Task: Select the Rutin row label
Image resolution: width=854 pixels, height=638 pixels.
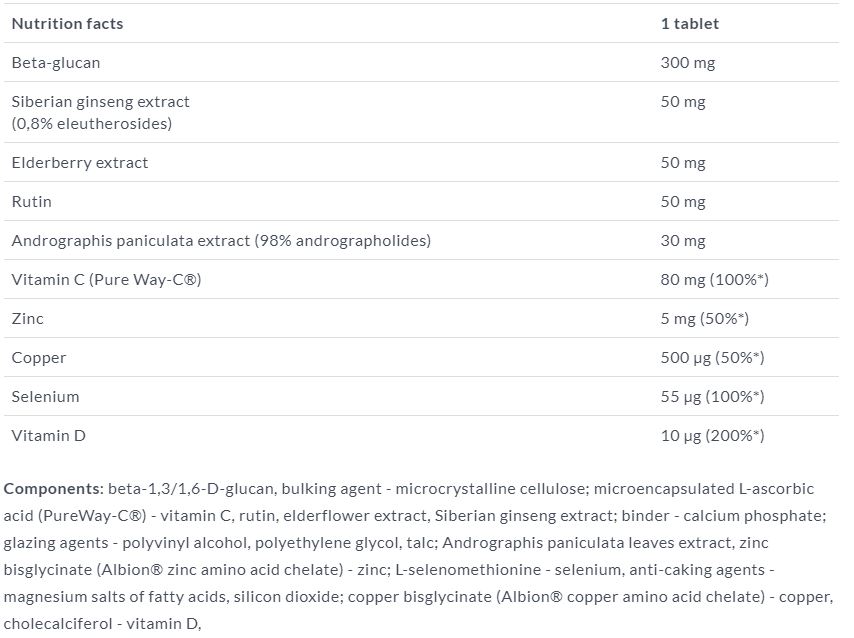Action: coord(32,201)
